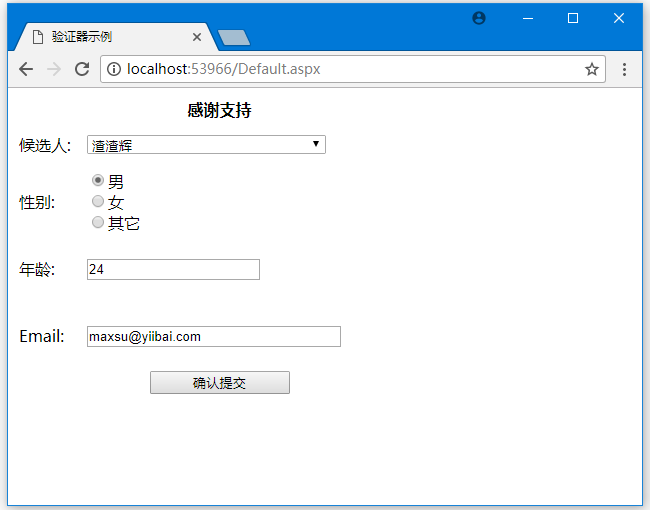Switch to the 验证器示例 tab
Viewport: 650px width, 510px height.
click(110, 37)
